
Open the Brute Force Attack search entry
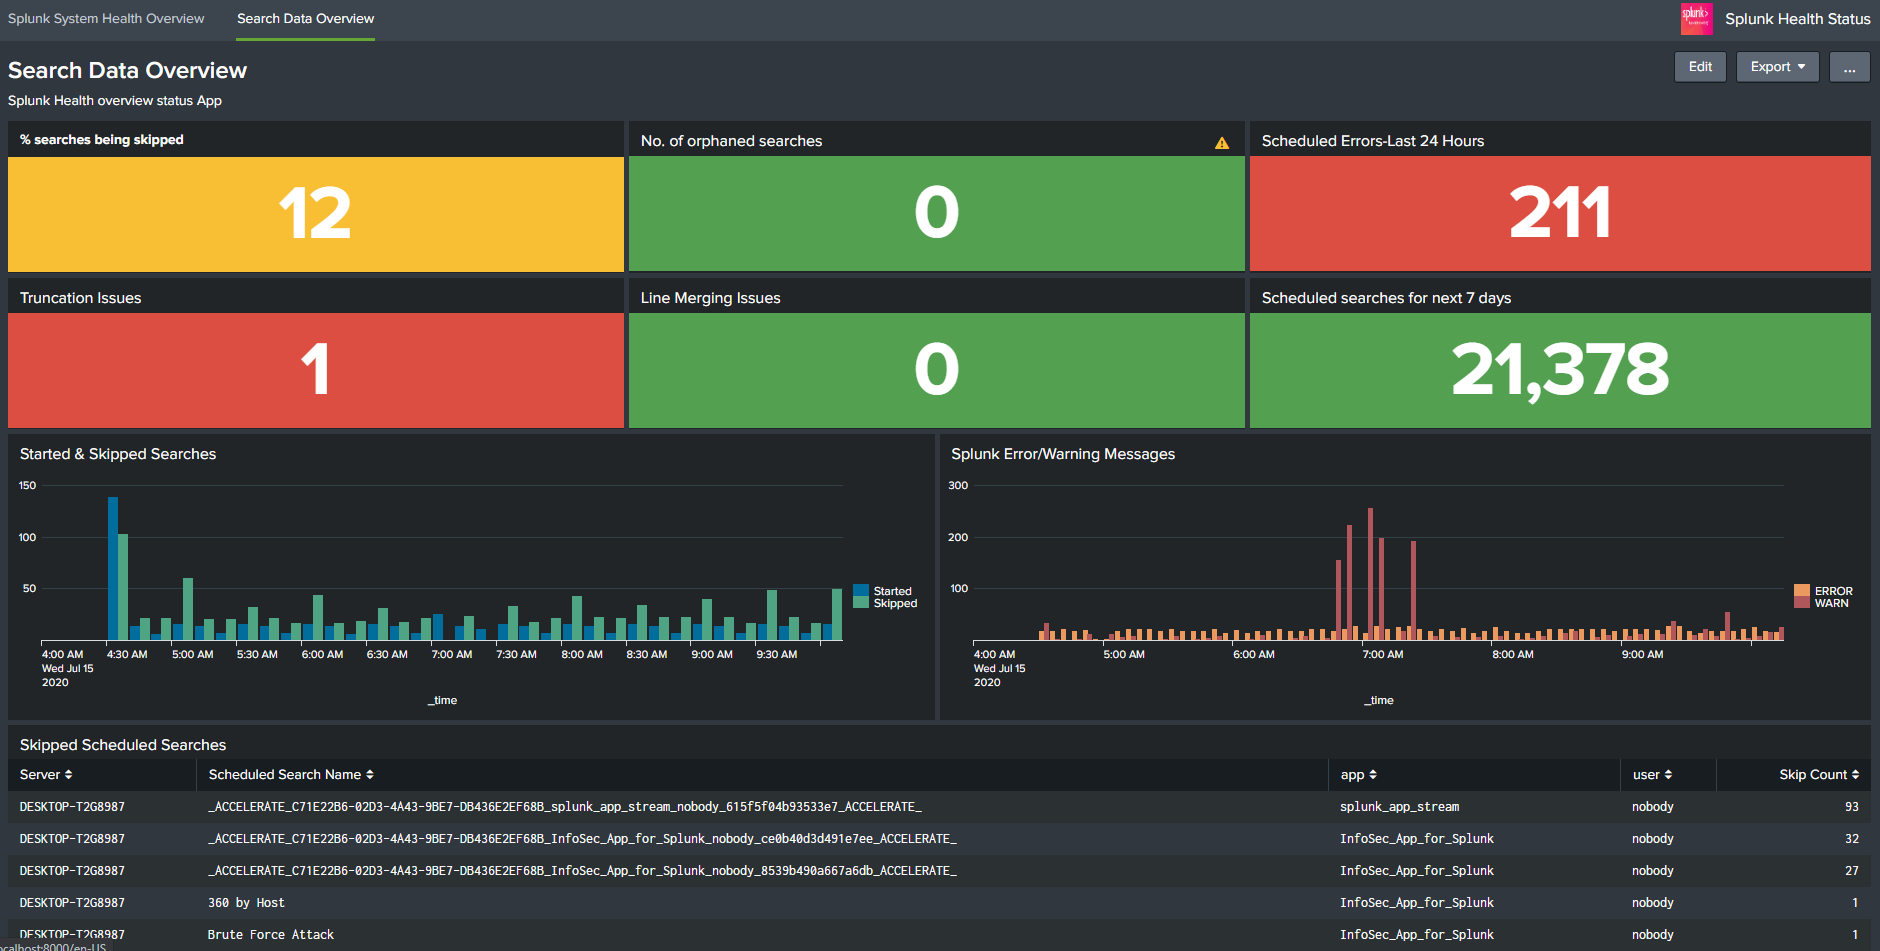270,934
